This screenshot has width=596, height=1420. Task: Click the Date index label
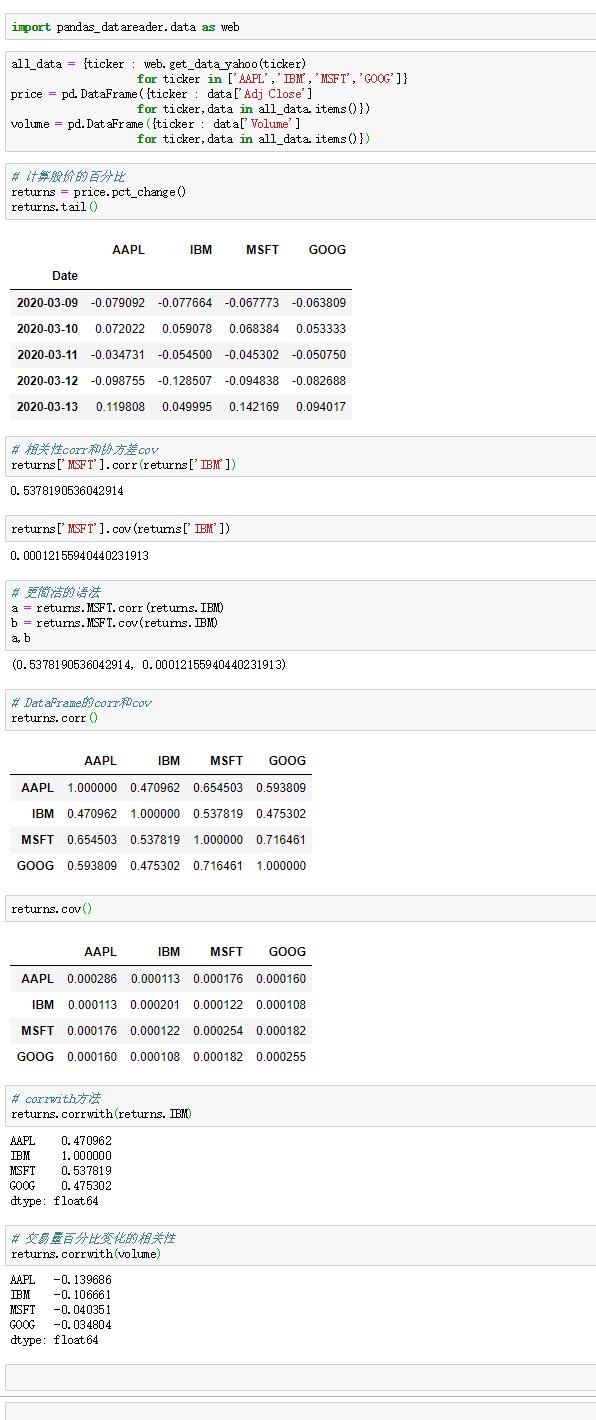point(65,276)
